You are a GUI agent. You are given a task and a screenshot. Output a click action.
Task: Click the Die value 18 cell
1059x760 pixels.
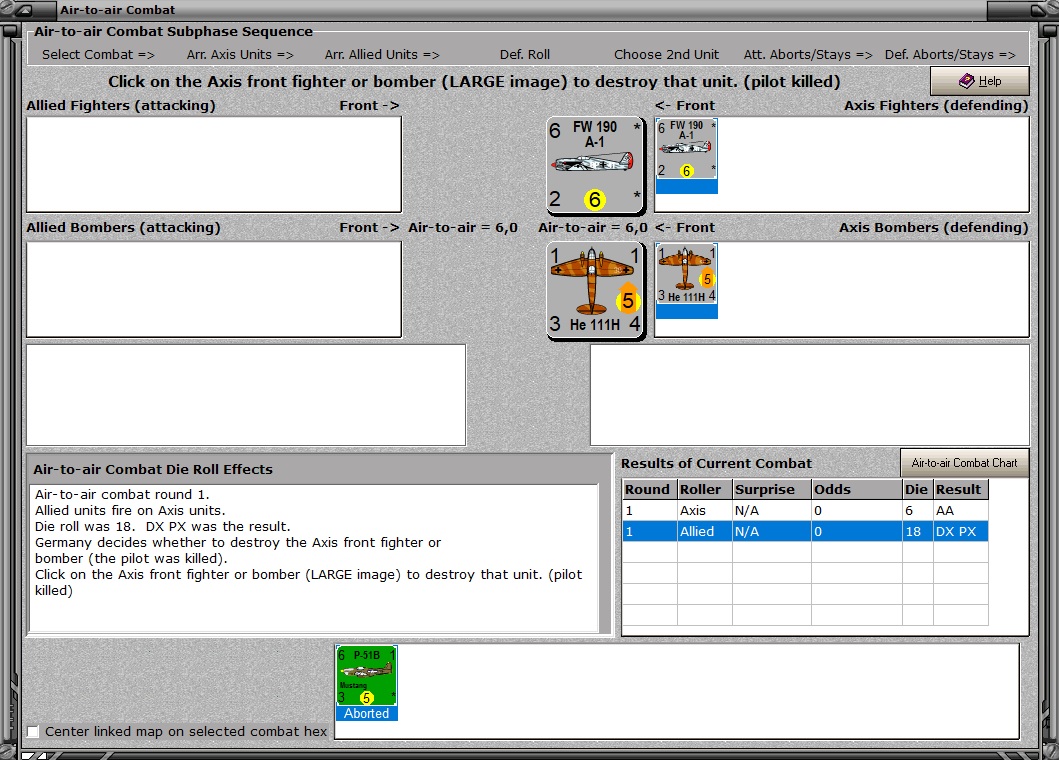click(x=917, y=532)
